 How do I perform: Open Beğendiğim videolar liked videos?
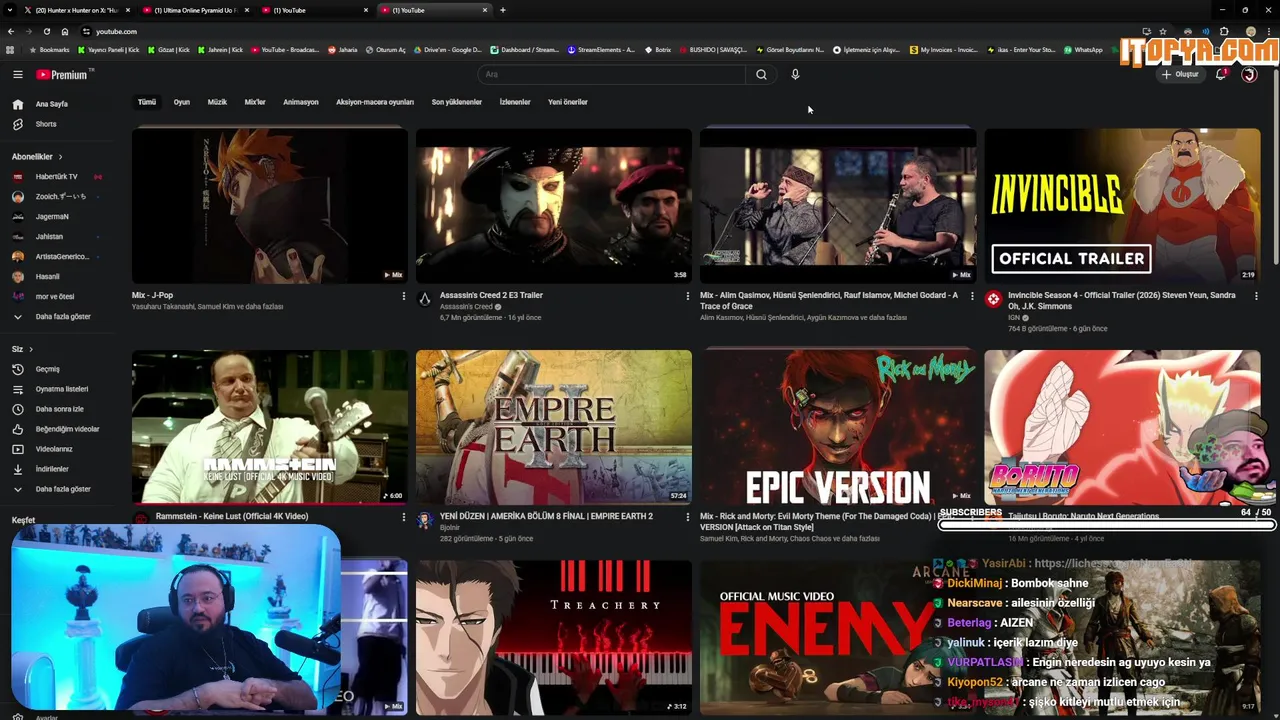[x=67, y=429]
